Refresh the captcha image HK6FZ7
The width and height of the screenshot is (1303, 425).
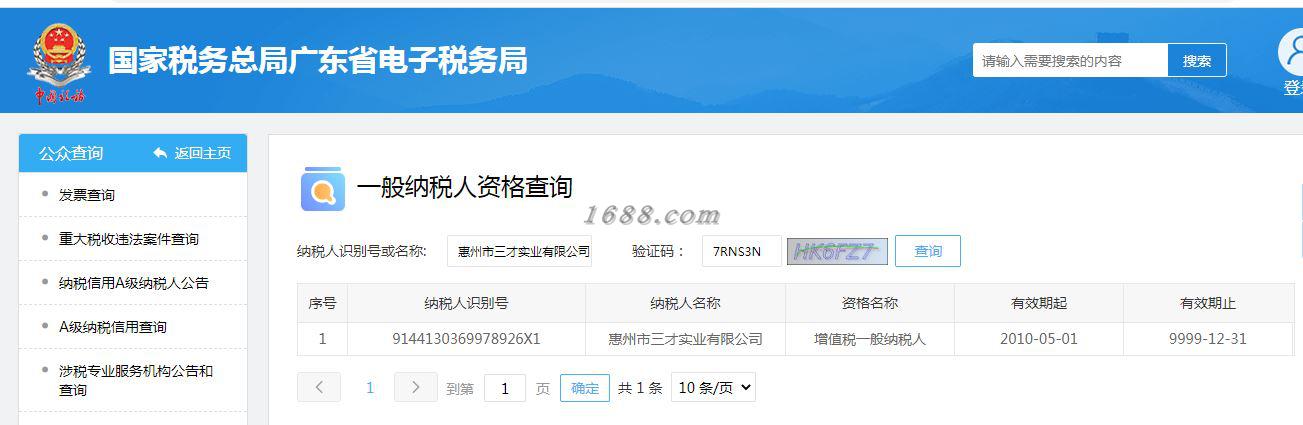(837, 251)
